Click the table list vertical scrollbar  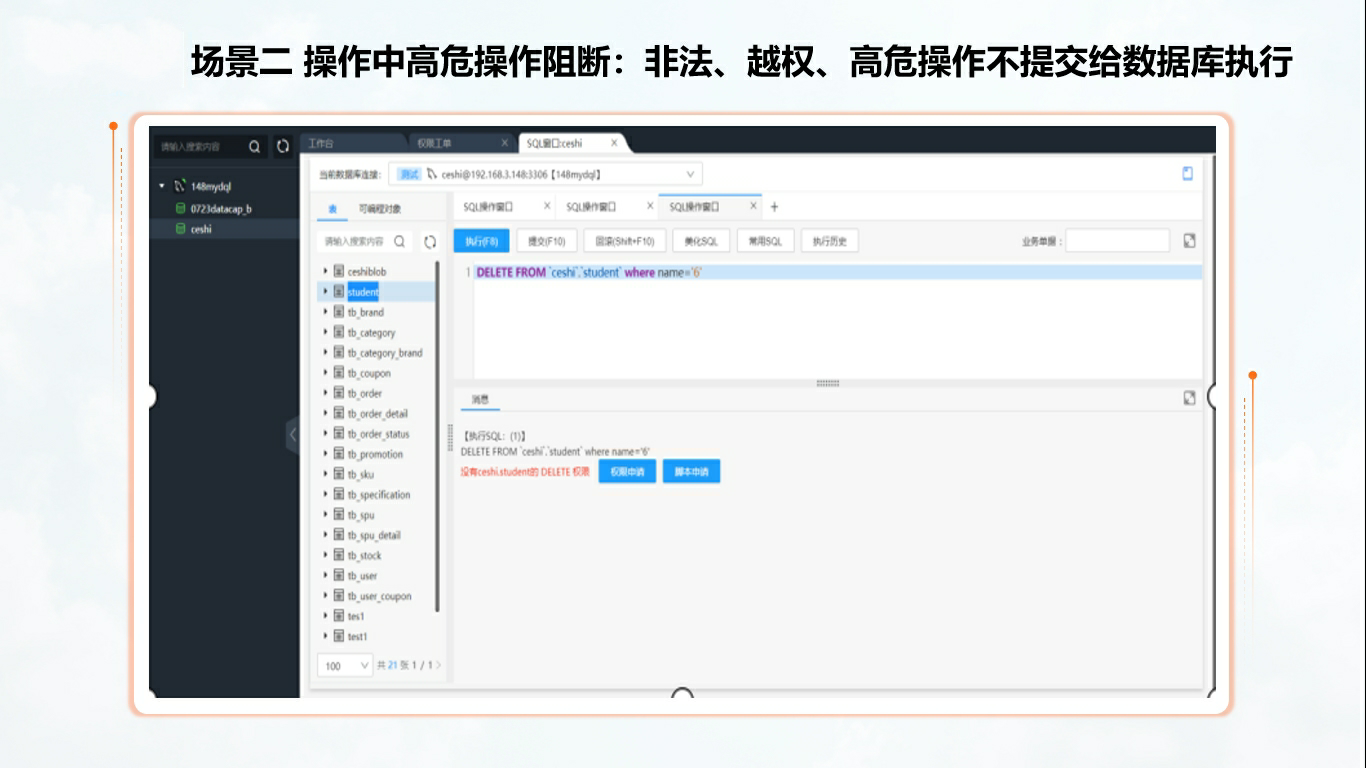click(437, 436)
